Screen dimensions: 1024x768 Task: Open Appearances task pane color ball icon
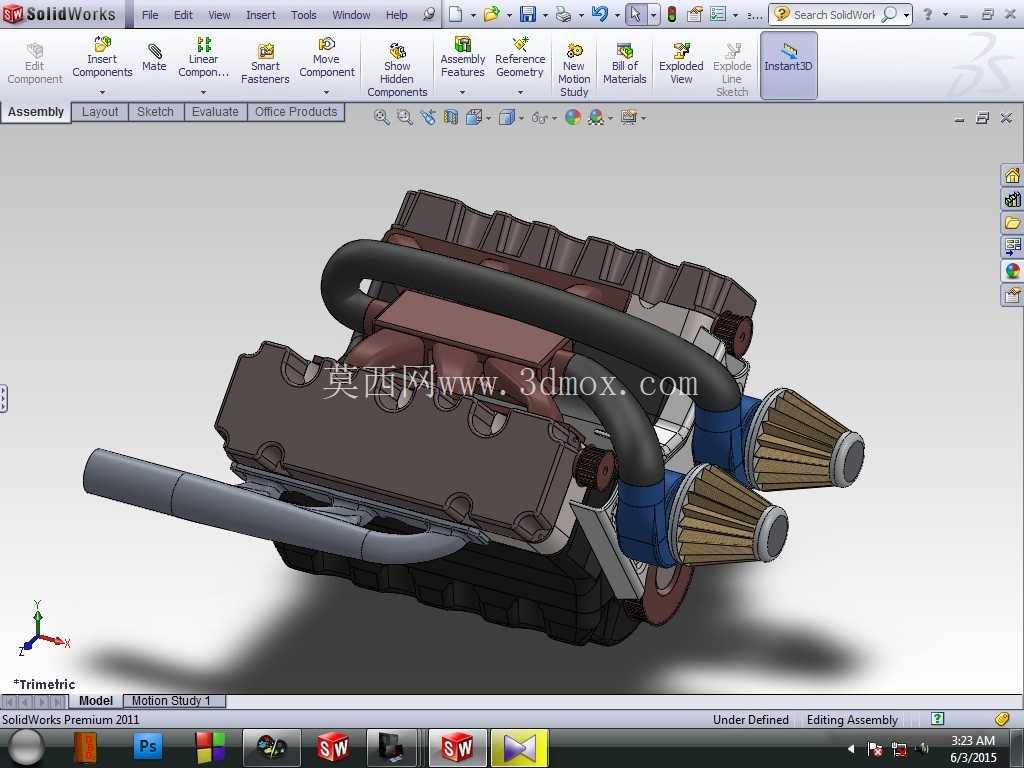point(1012,270)
